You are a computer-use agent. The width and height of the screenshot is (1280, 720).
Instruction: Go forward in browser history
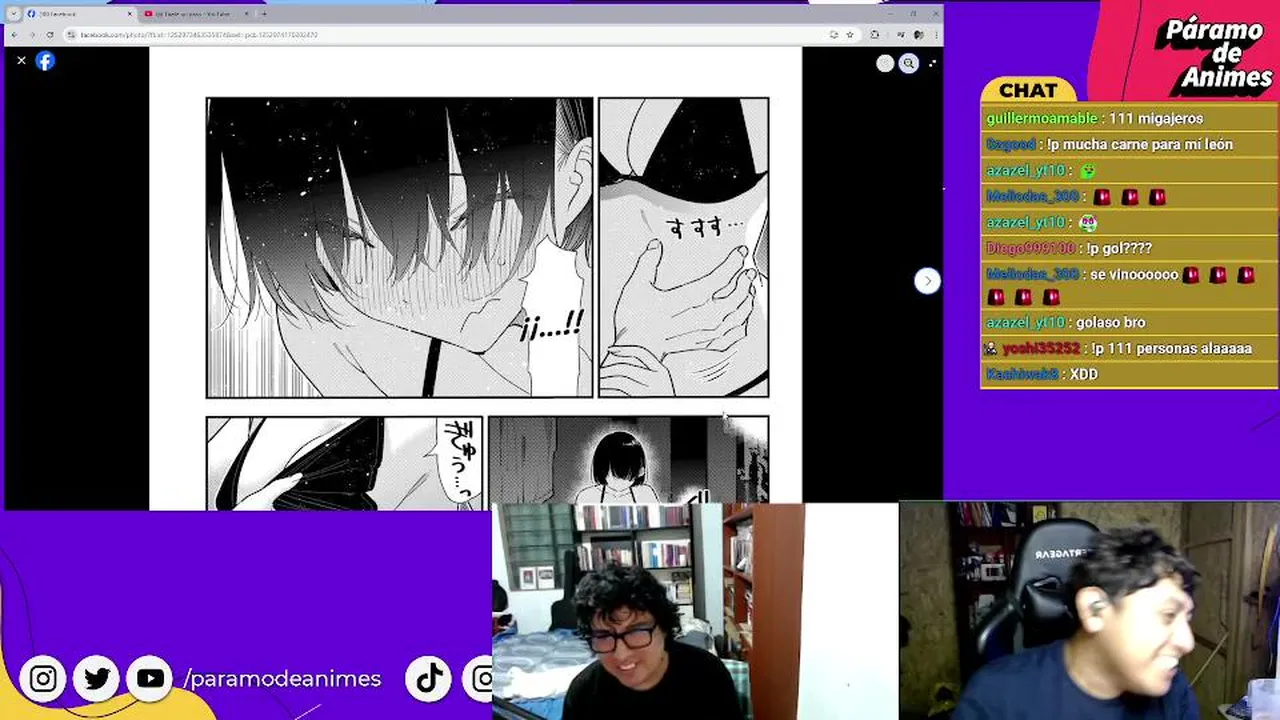pyautogui.click(x=32, y=35)
